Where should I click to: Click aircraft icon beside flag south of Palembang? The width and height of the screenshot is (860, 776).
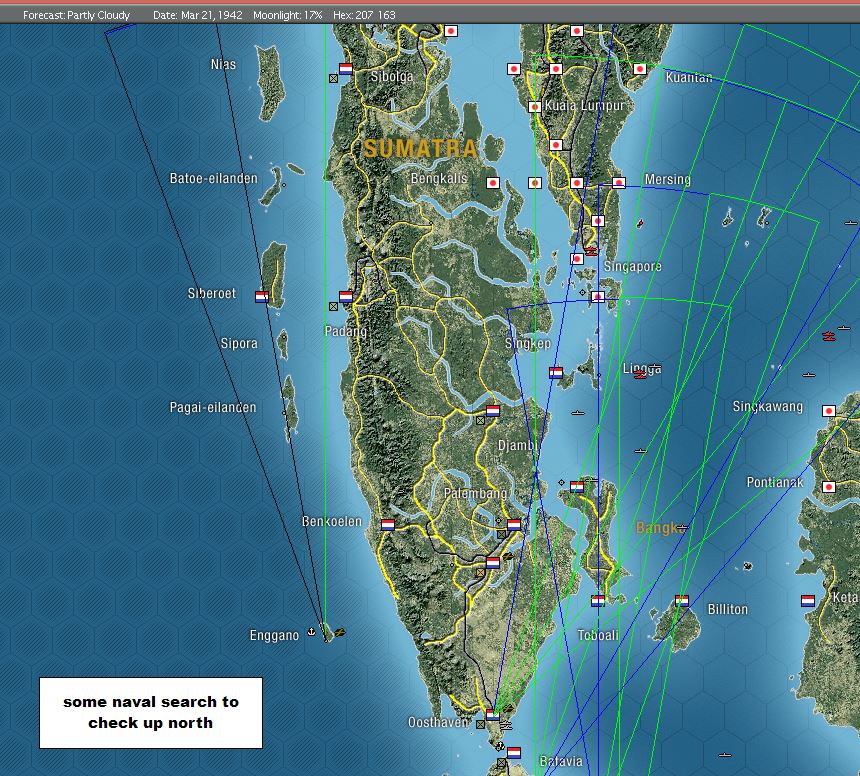508,556
